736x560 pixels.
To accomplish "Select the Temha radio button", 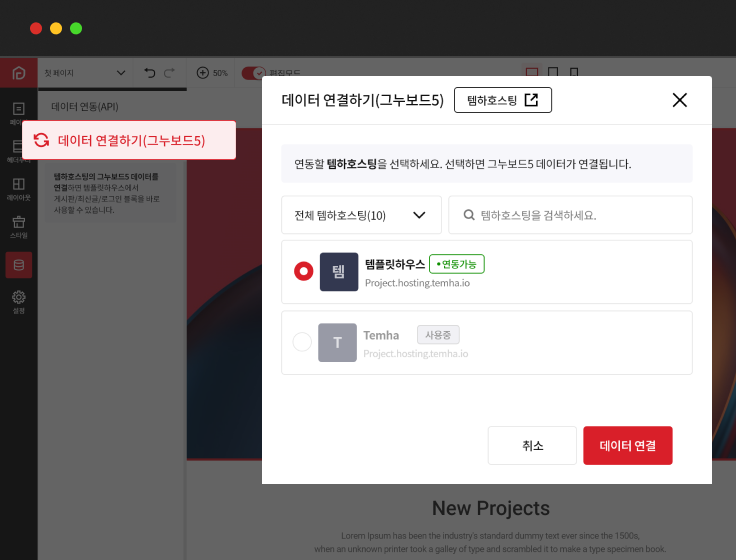I will pyautogui.click(x=302, y=342).
